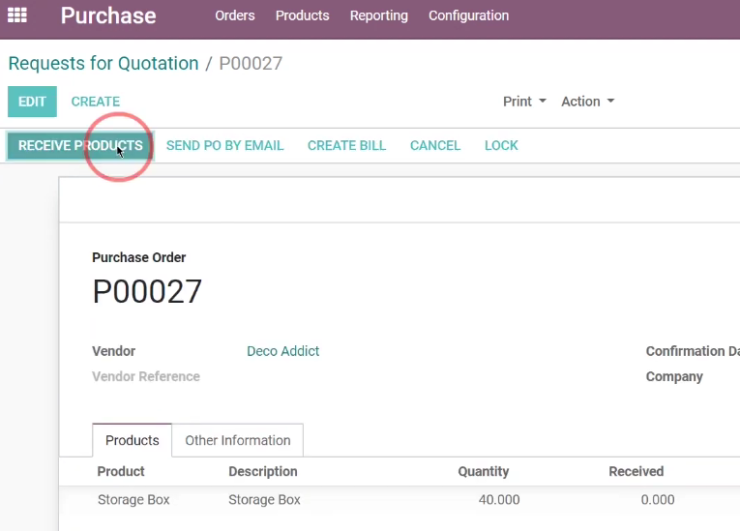Viewport: 740px width, 531px height.
Task: Open the Configuration menu
Action: 468,16
